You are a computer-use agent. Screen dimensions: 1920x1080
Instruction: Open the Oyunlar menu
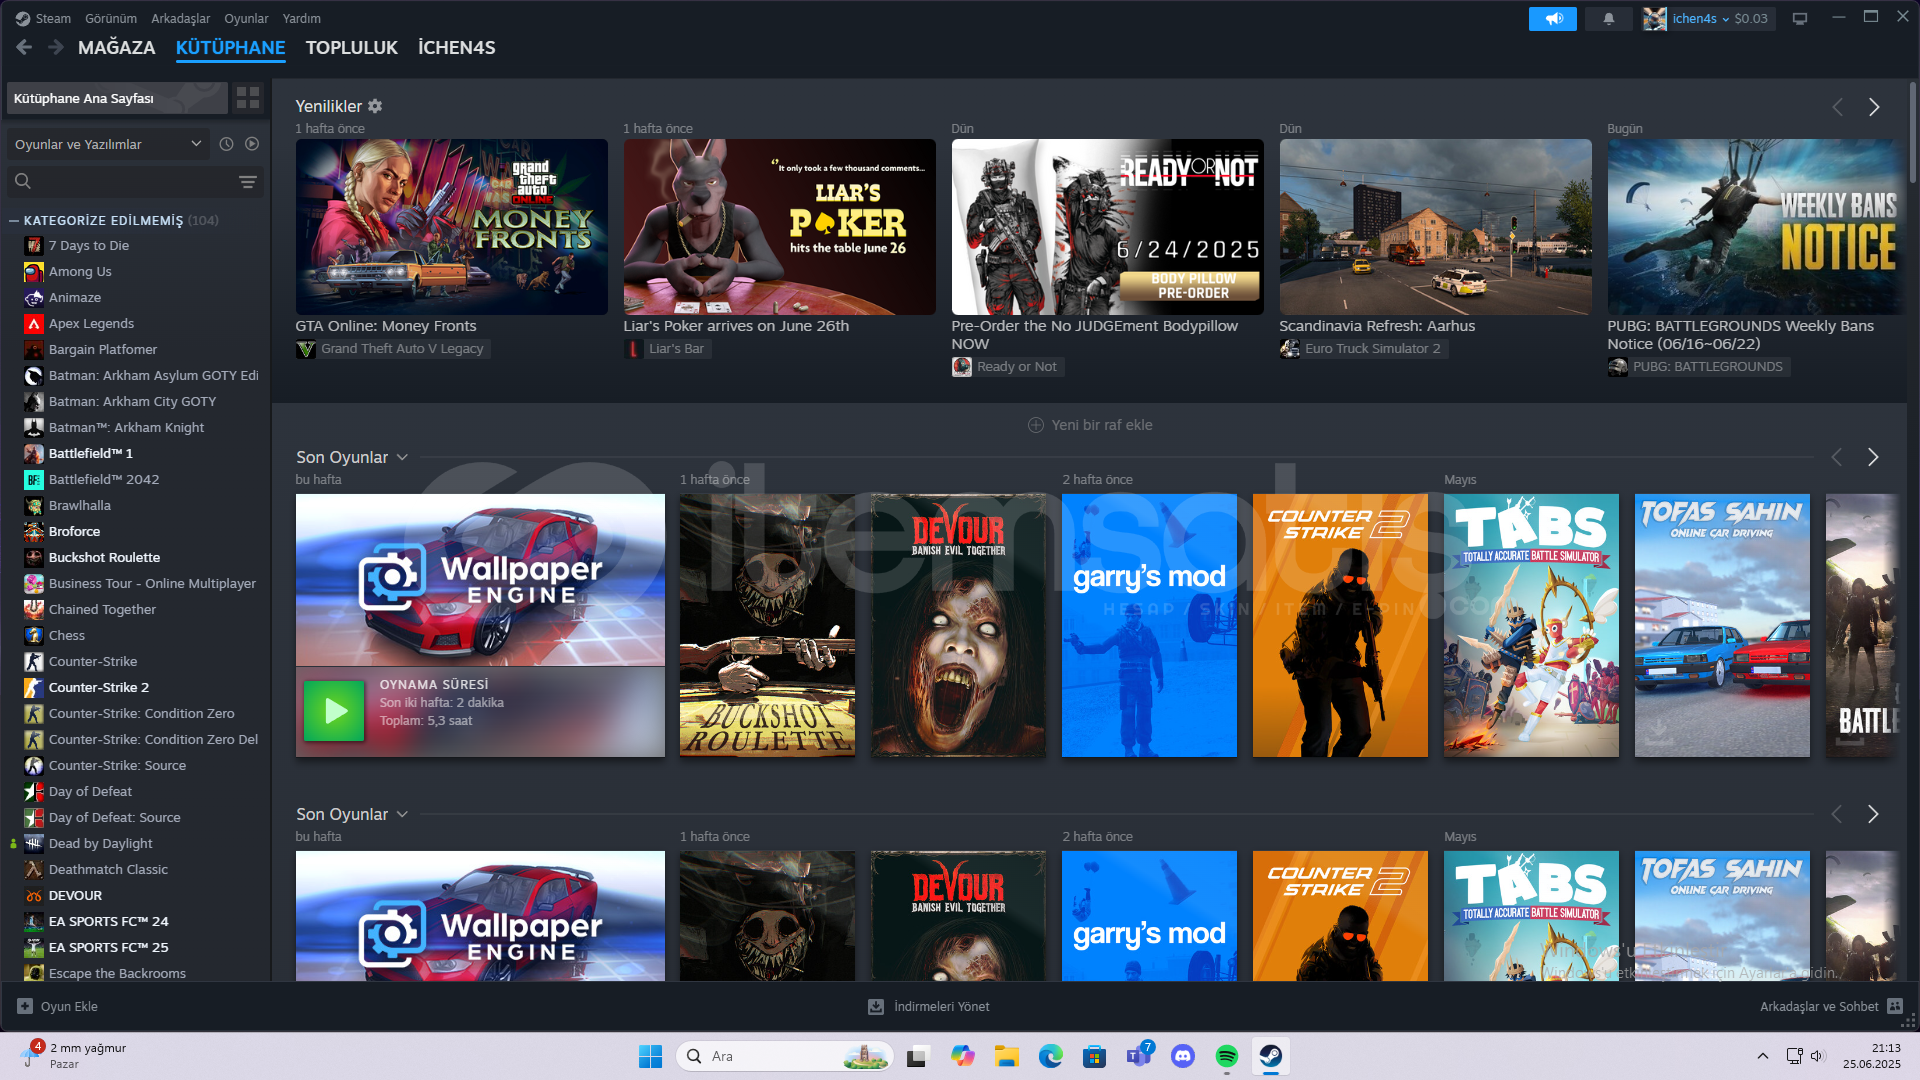click(x=246, y=18)
